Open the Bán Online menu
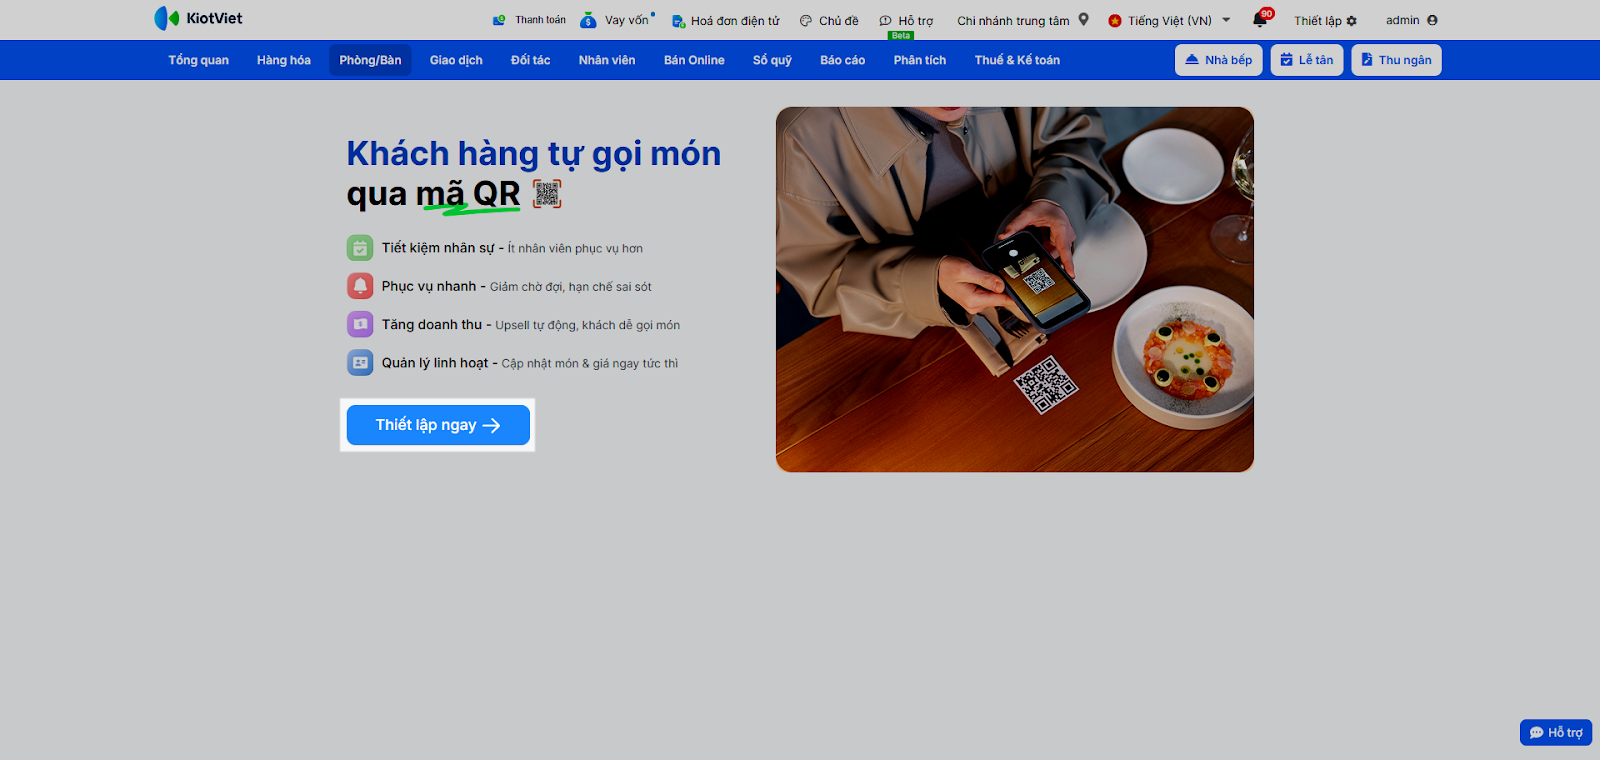This screenshot has height=760, width=1600. (x=694, y=60)
